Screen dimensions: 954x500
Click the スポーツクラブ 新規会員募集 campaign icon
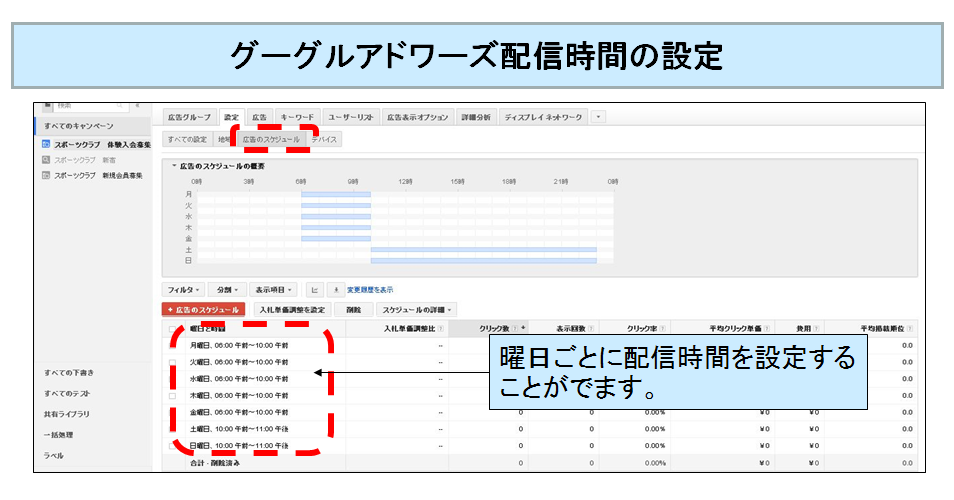click(46, 175)
